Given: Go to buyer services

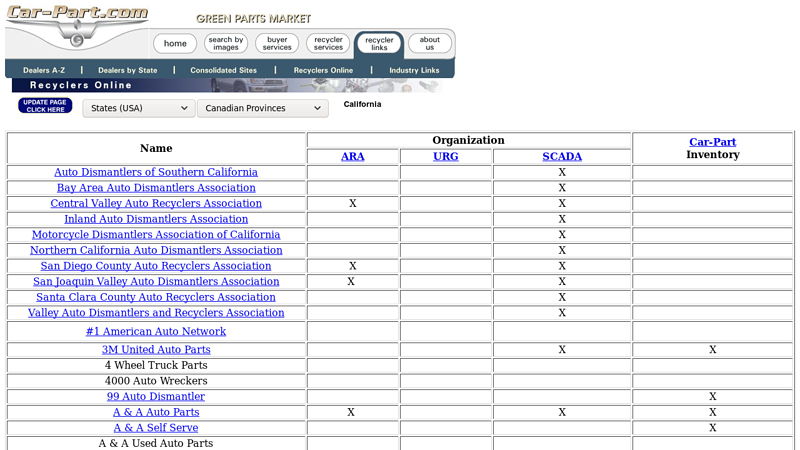Looking at the screenshot, I should (x=277, y=44).
